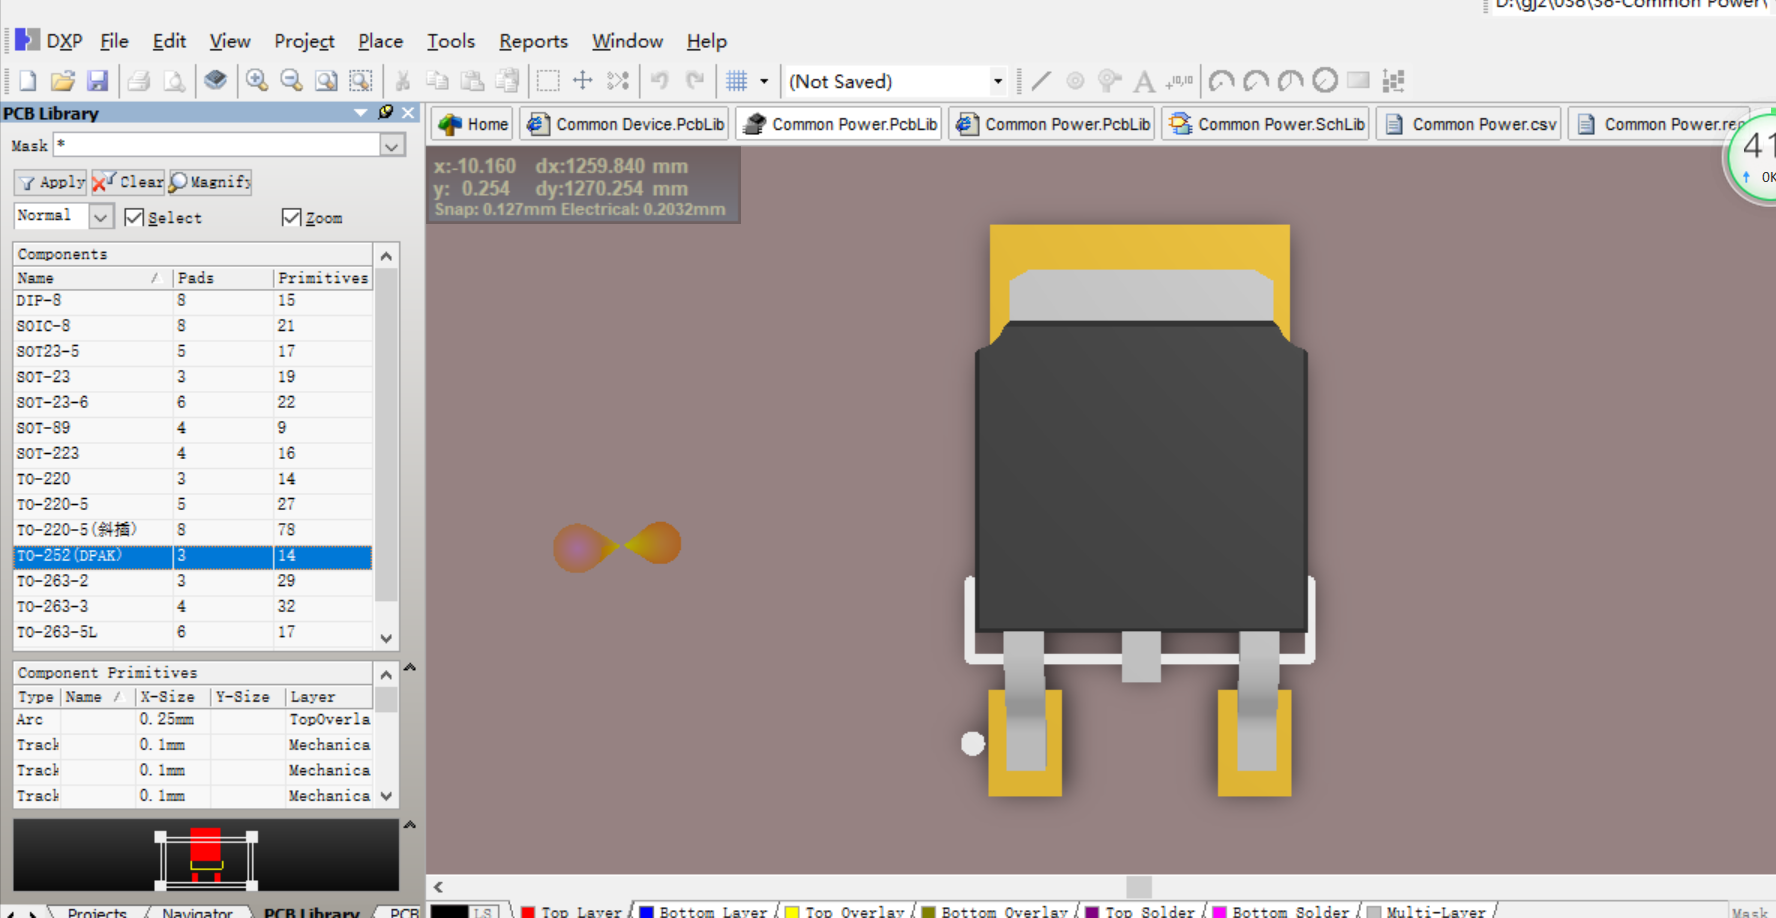The image size is (1776, 918).
Task: Open the Reports menu
Action: (x=533, y=41)
